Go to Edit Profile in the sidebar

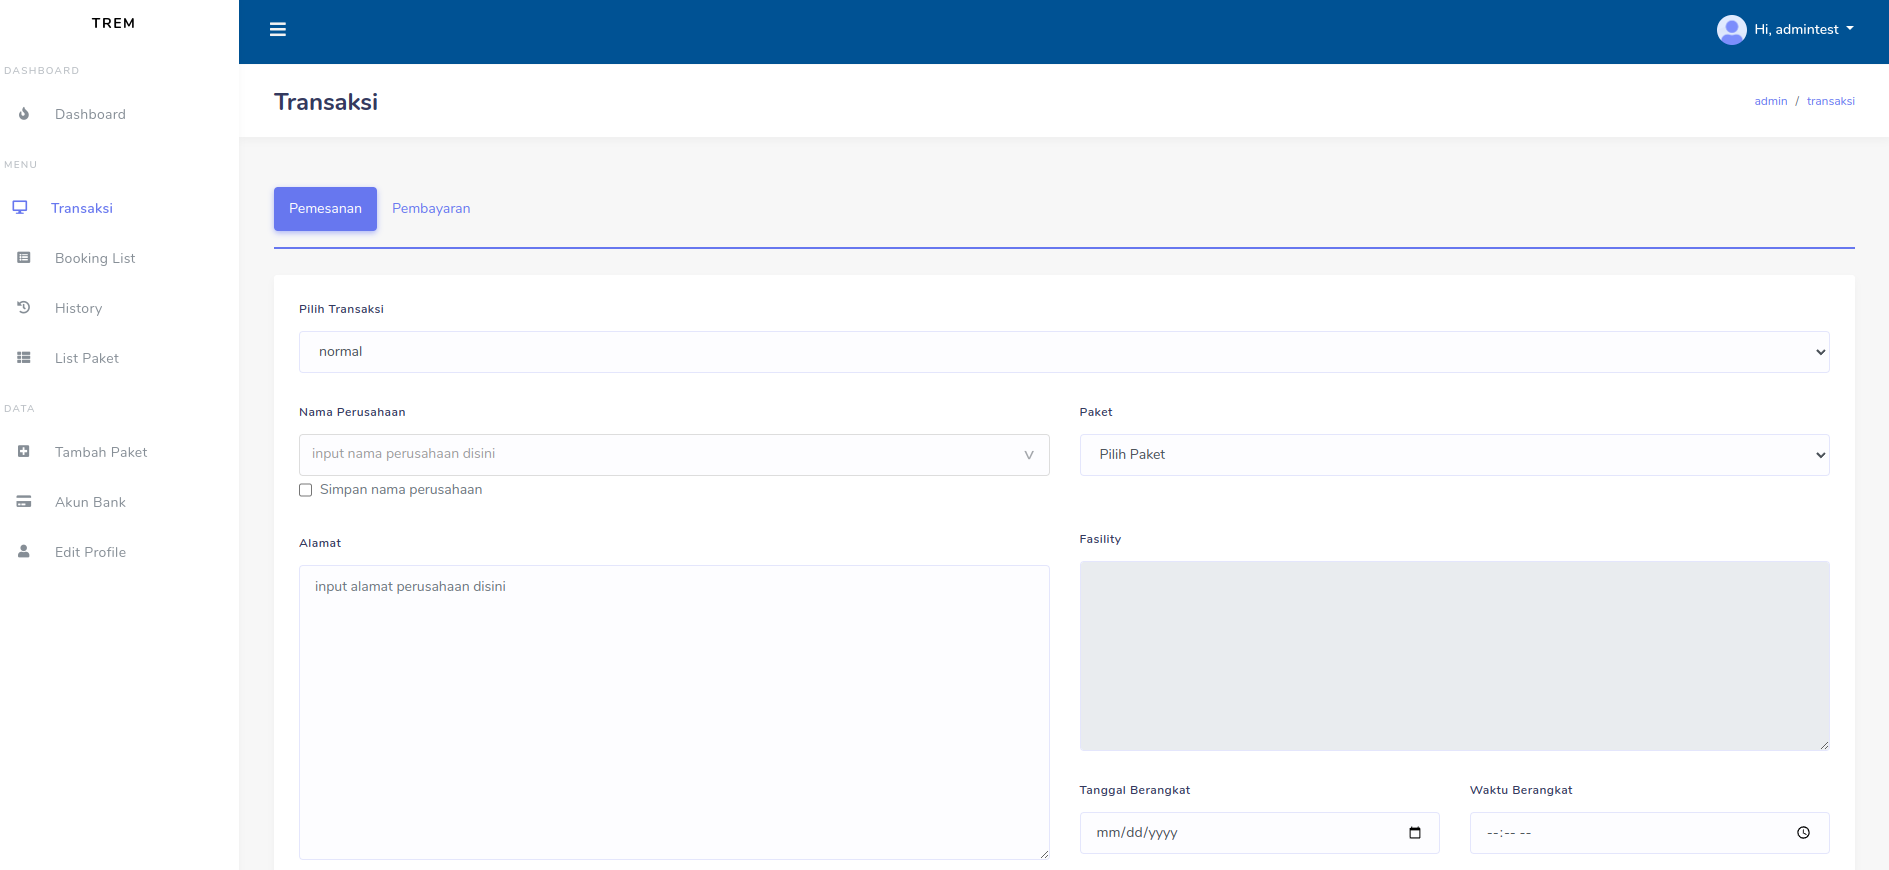click(90, 552)
